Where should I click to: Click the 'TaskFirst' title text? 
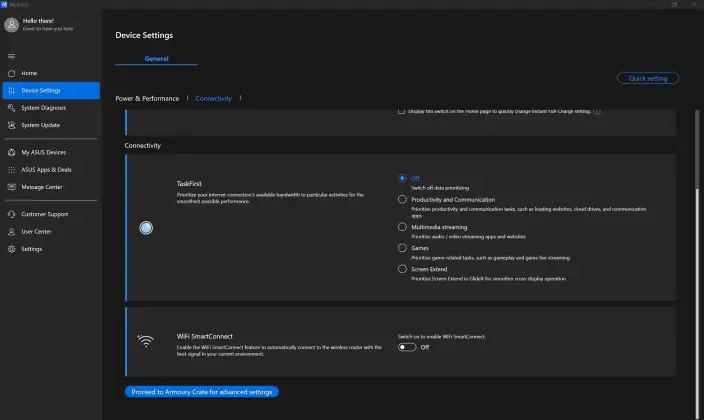point(189,184)
